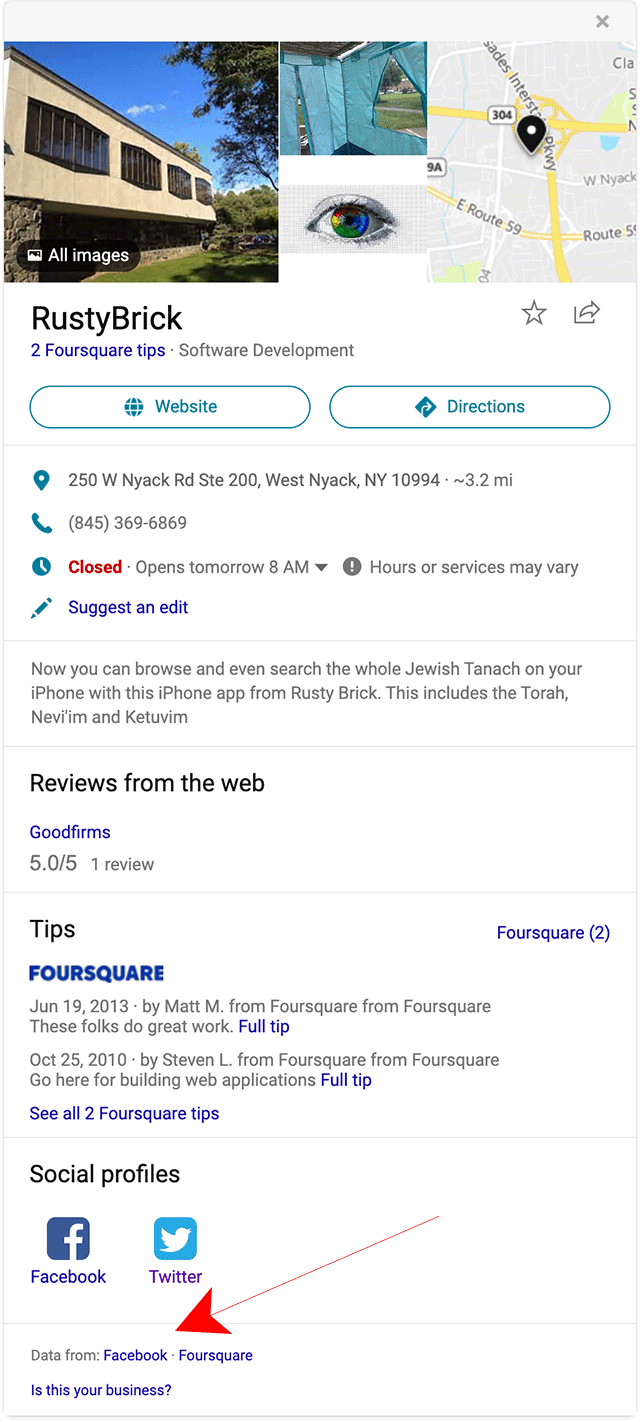Close the business panel with X
The height and width of the screenshot is (1422, 640).
(x=602, y=21)
